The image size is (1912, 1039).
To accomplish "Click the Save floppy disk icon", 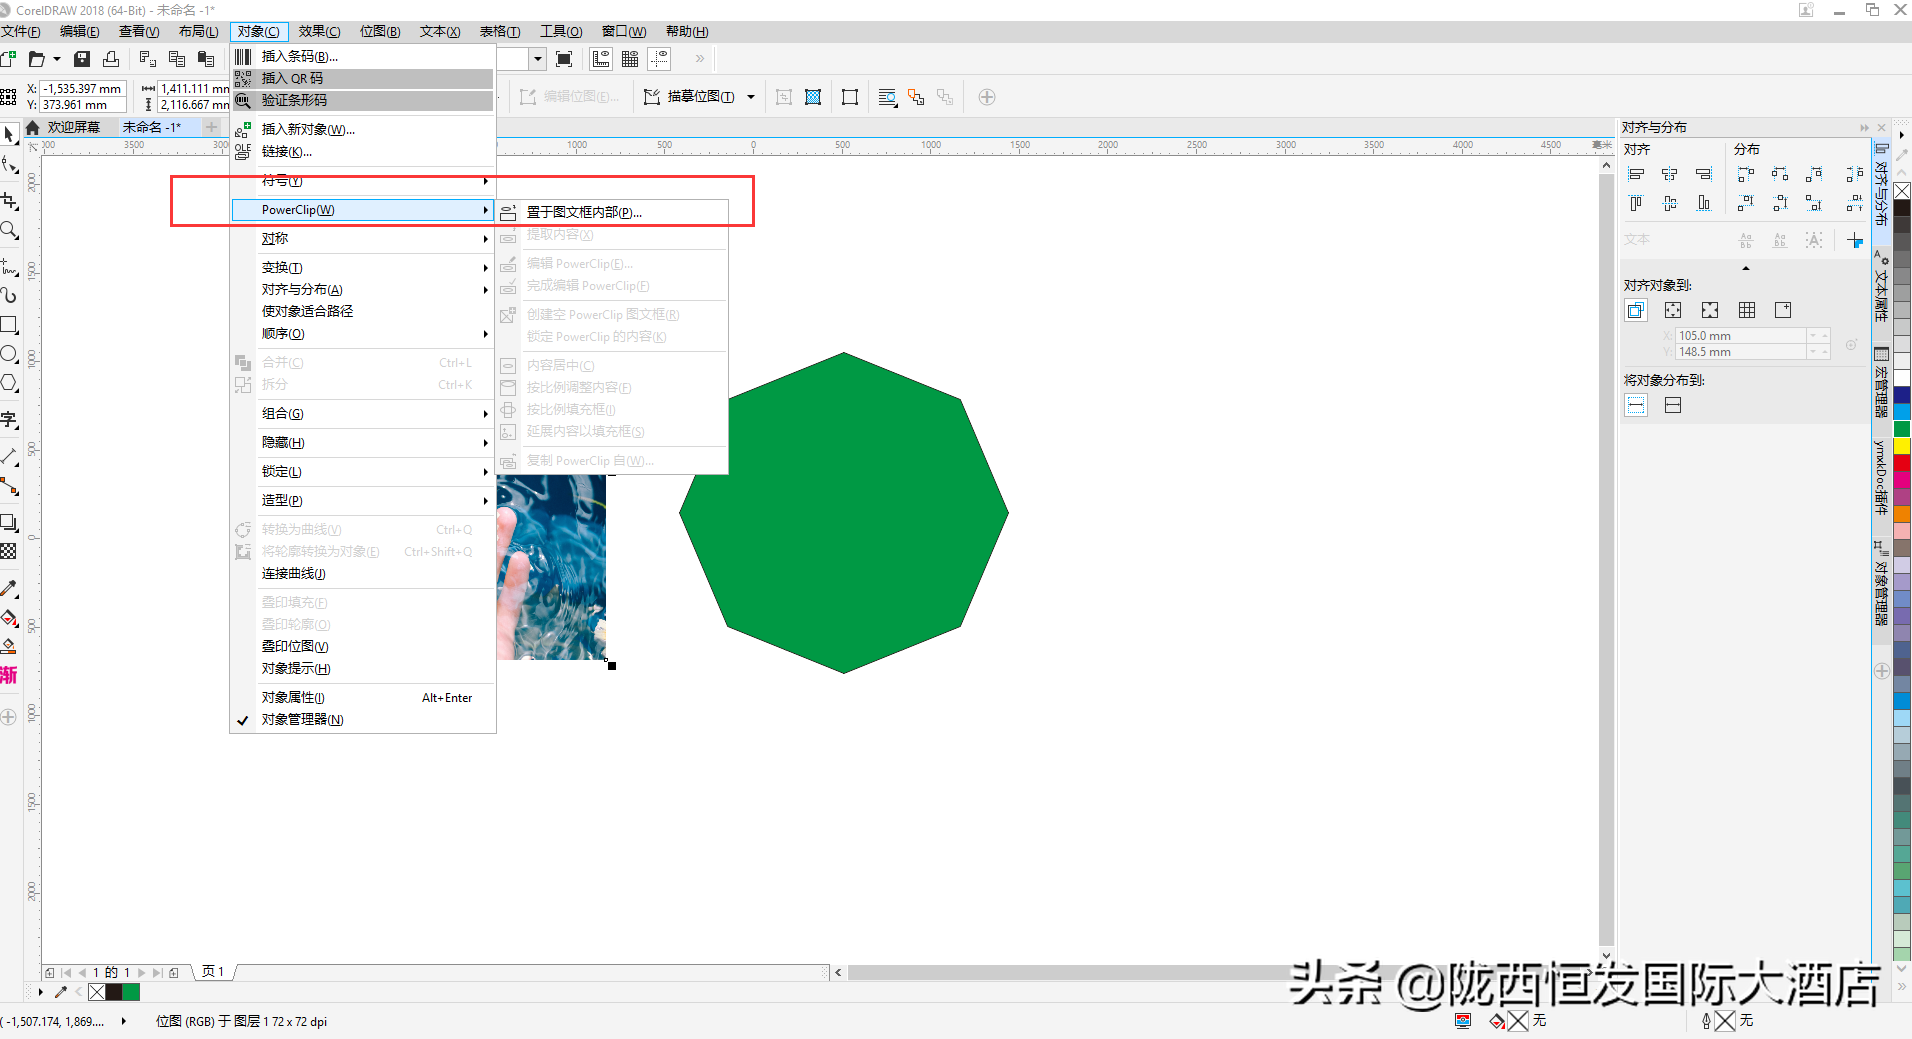I will (x=82, y=59).
